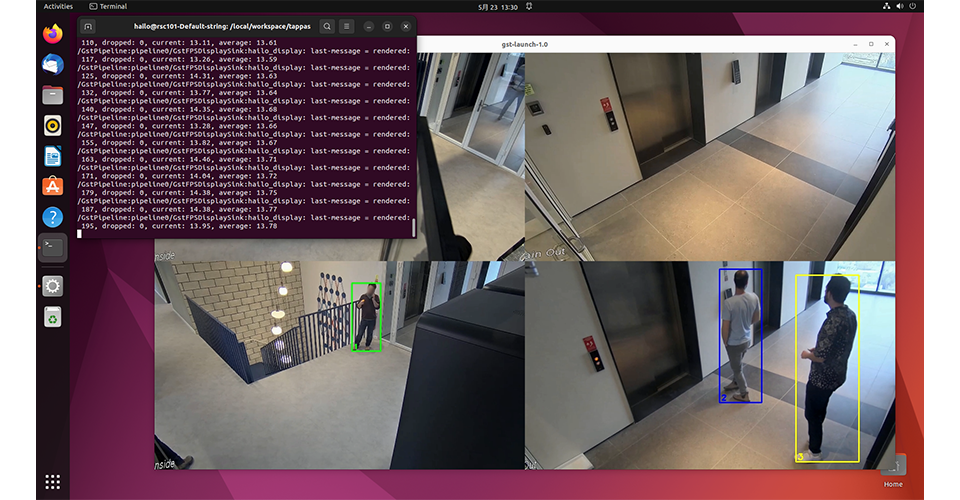This screenshot has height=500, width=960.
Task: Click the terminal vertical scrollbar
Action: [413, 228]
